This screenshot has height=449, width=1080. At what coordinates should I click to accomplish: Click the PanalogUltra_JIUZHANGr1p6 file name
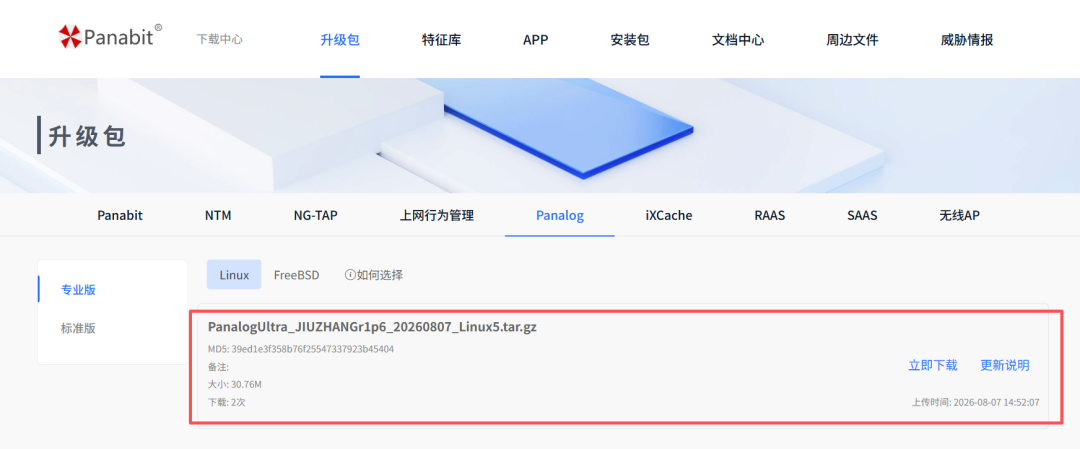point(372,327)
